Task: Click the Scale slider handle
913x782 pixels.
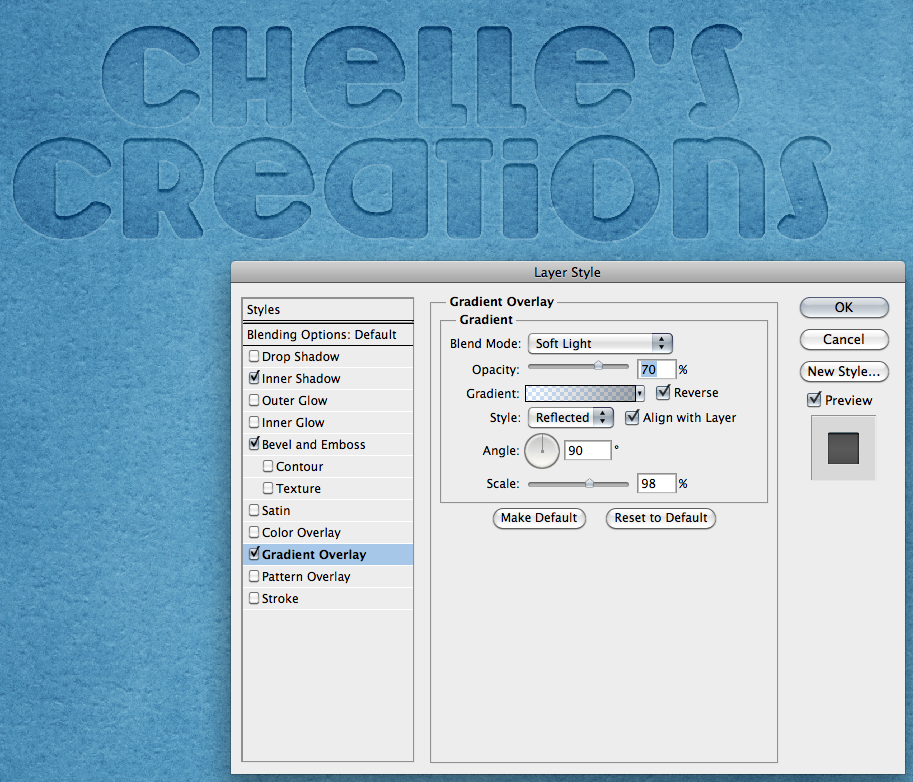Action: (589, 483)
